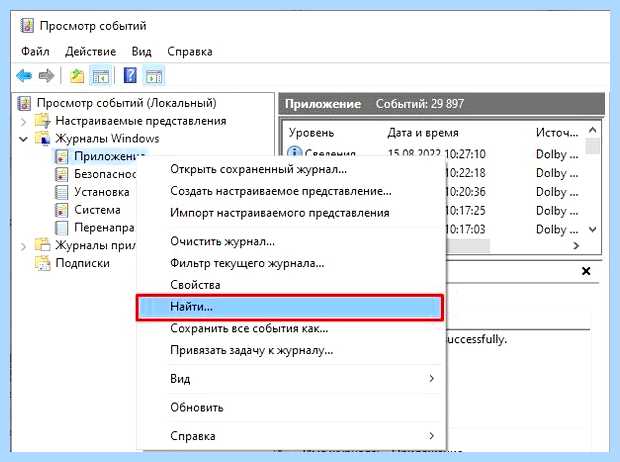This screenshot has width=620, height=462.
Task: Open the Файл menu
Action: pyautogui.click(x=35, y=51)
